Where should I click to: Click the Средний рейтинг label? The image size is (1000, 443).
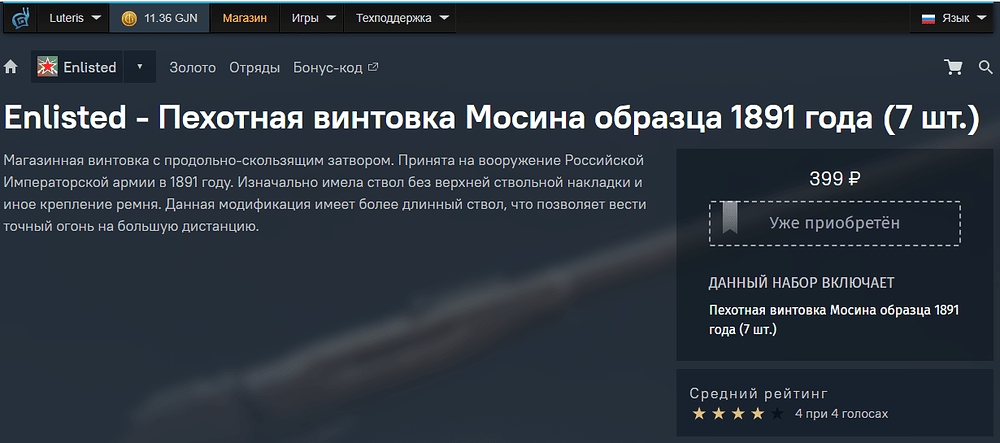(759, 393)
